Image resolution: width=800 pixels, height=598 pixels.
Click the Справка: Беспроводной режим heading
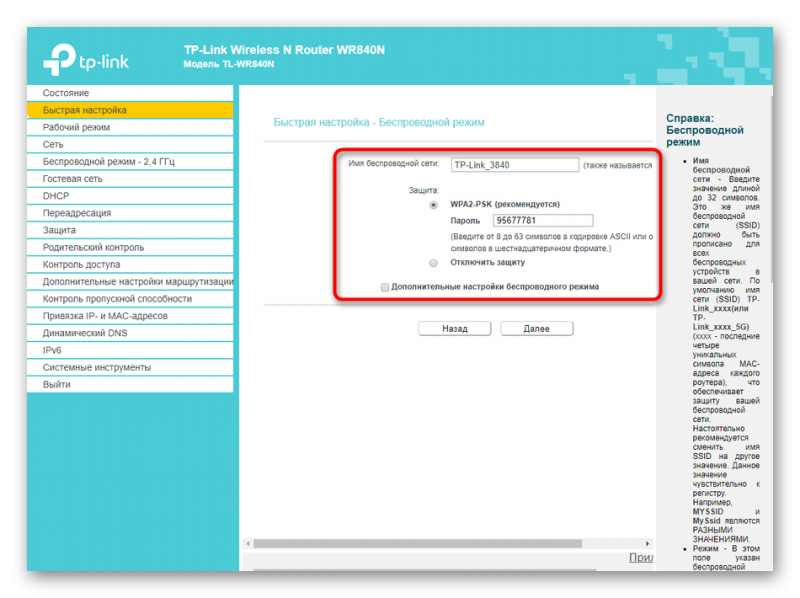[705, 130]
